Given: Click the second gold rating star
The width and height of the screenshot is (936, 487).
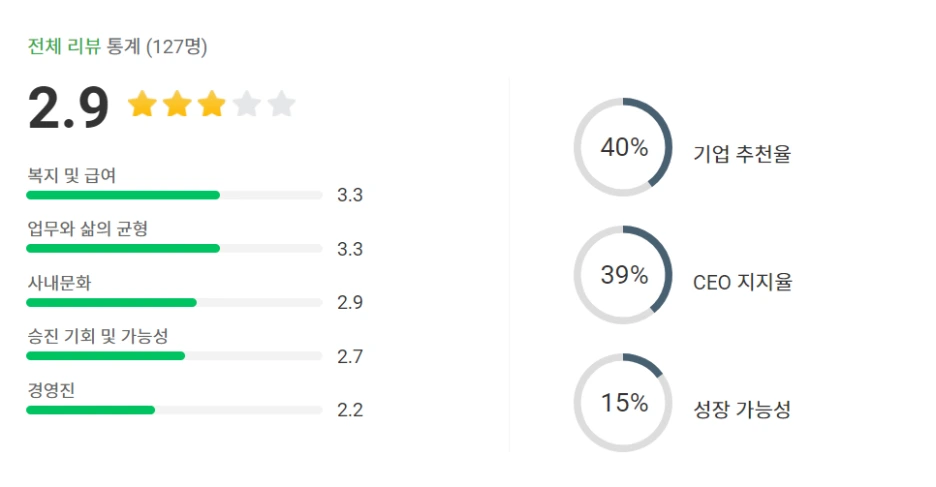Looking at the screenshot, I should 177,104.
